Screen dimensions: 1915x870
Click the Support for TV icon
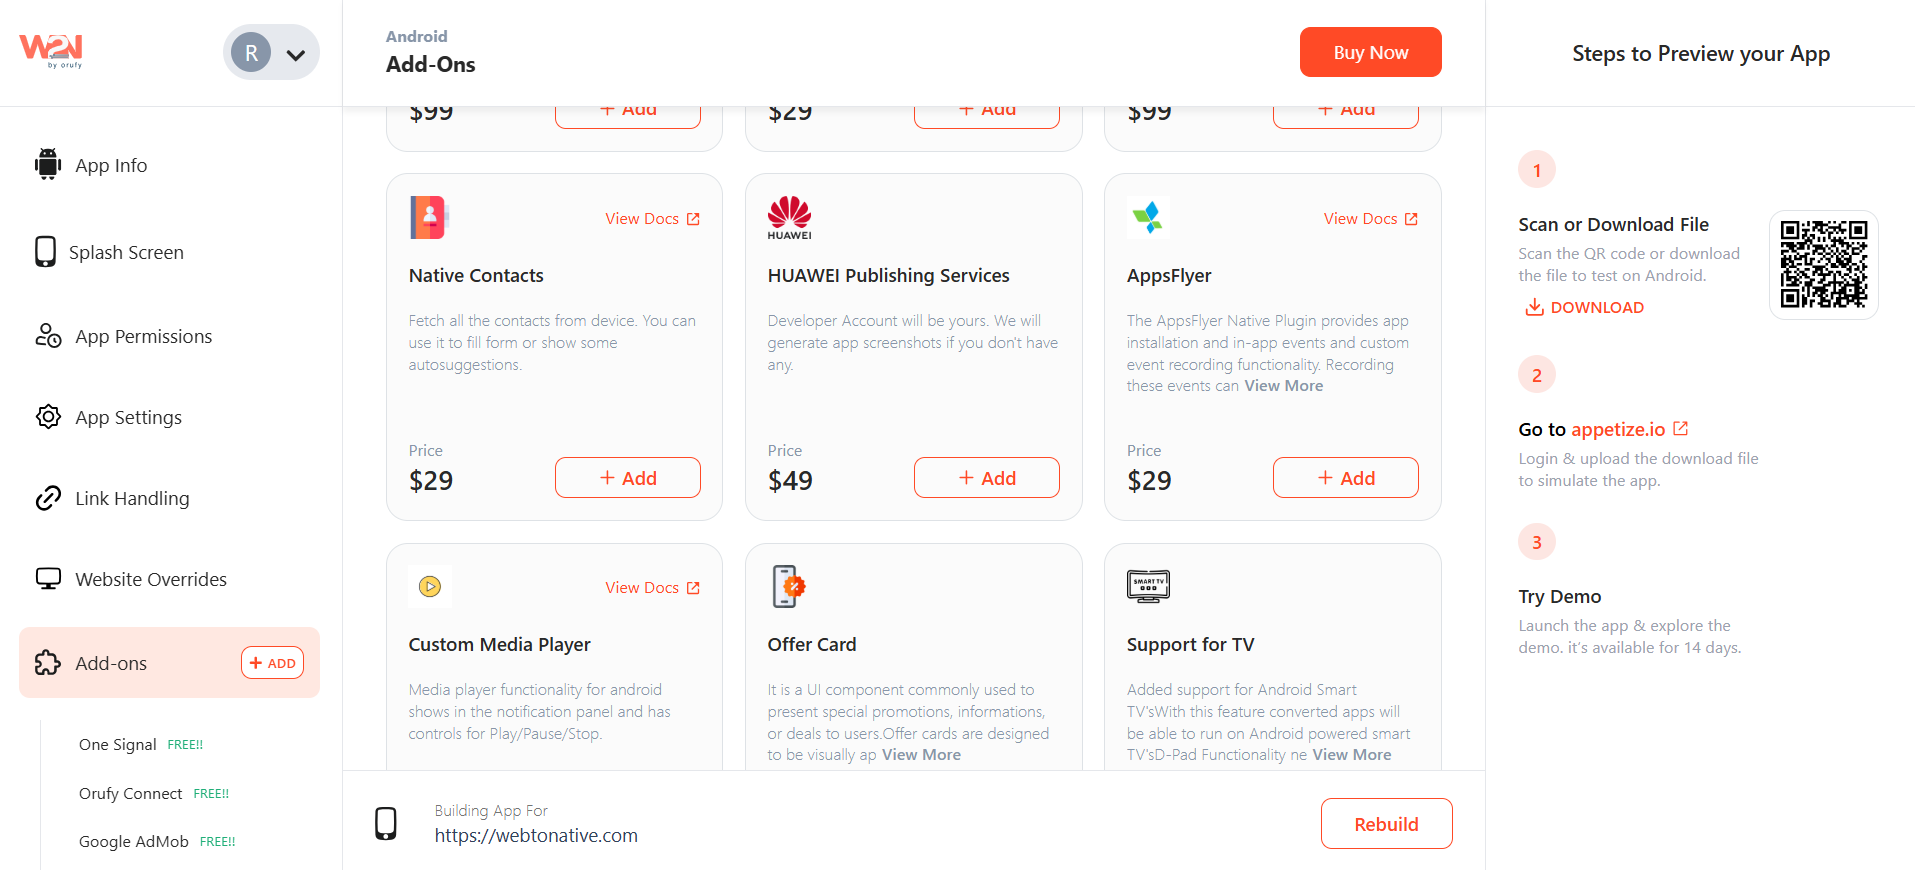1148,586
